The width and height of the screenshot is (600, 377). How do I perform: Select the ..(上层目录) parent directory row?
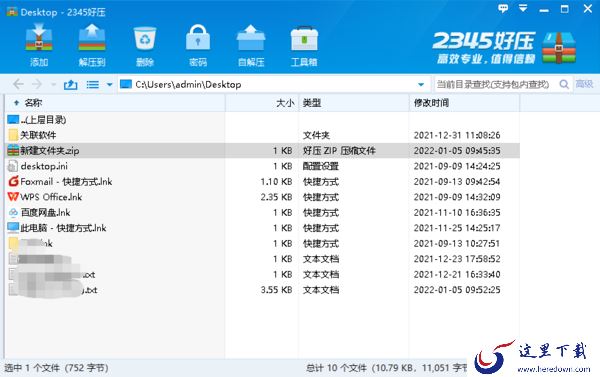click(x=262, y=119)
